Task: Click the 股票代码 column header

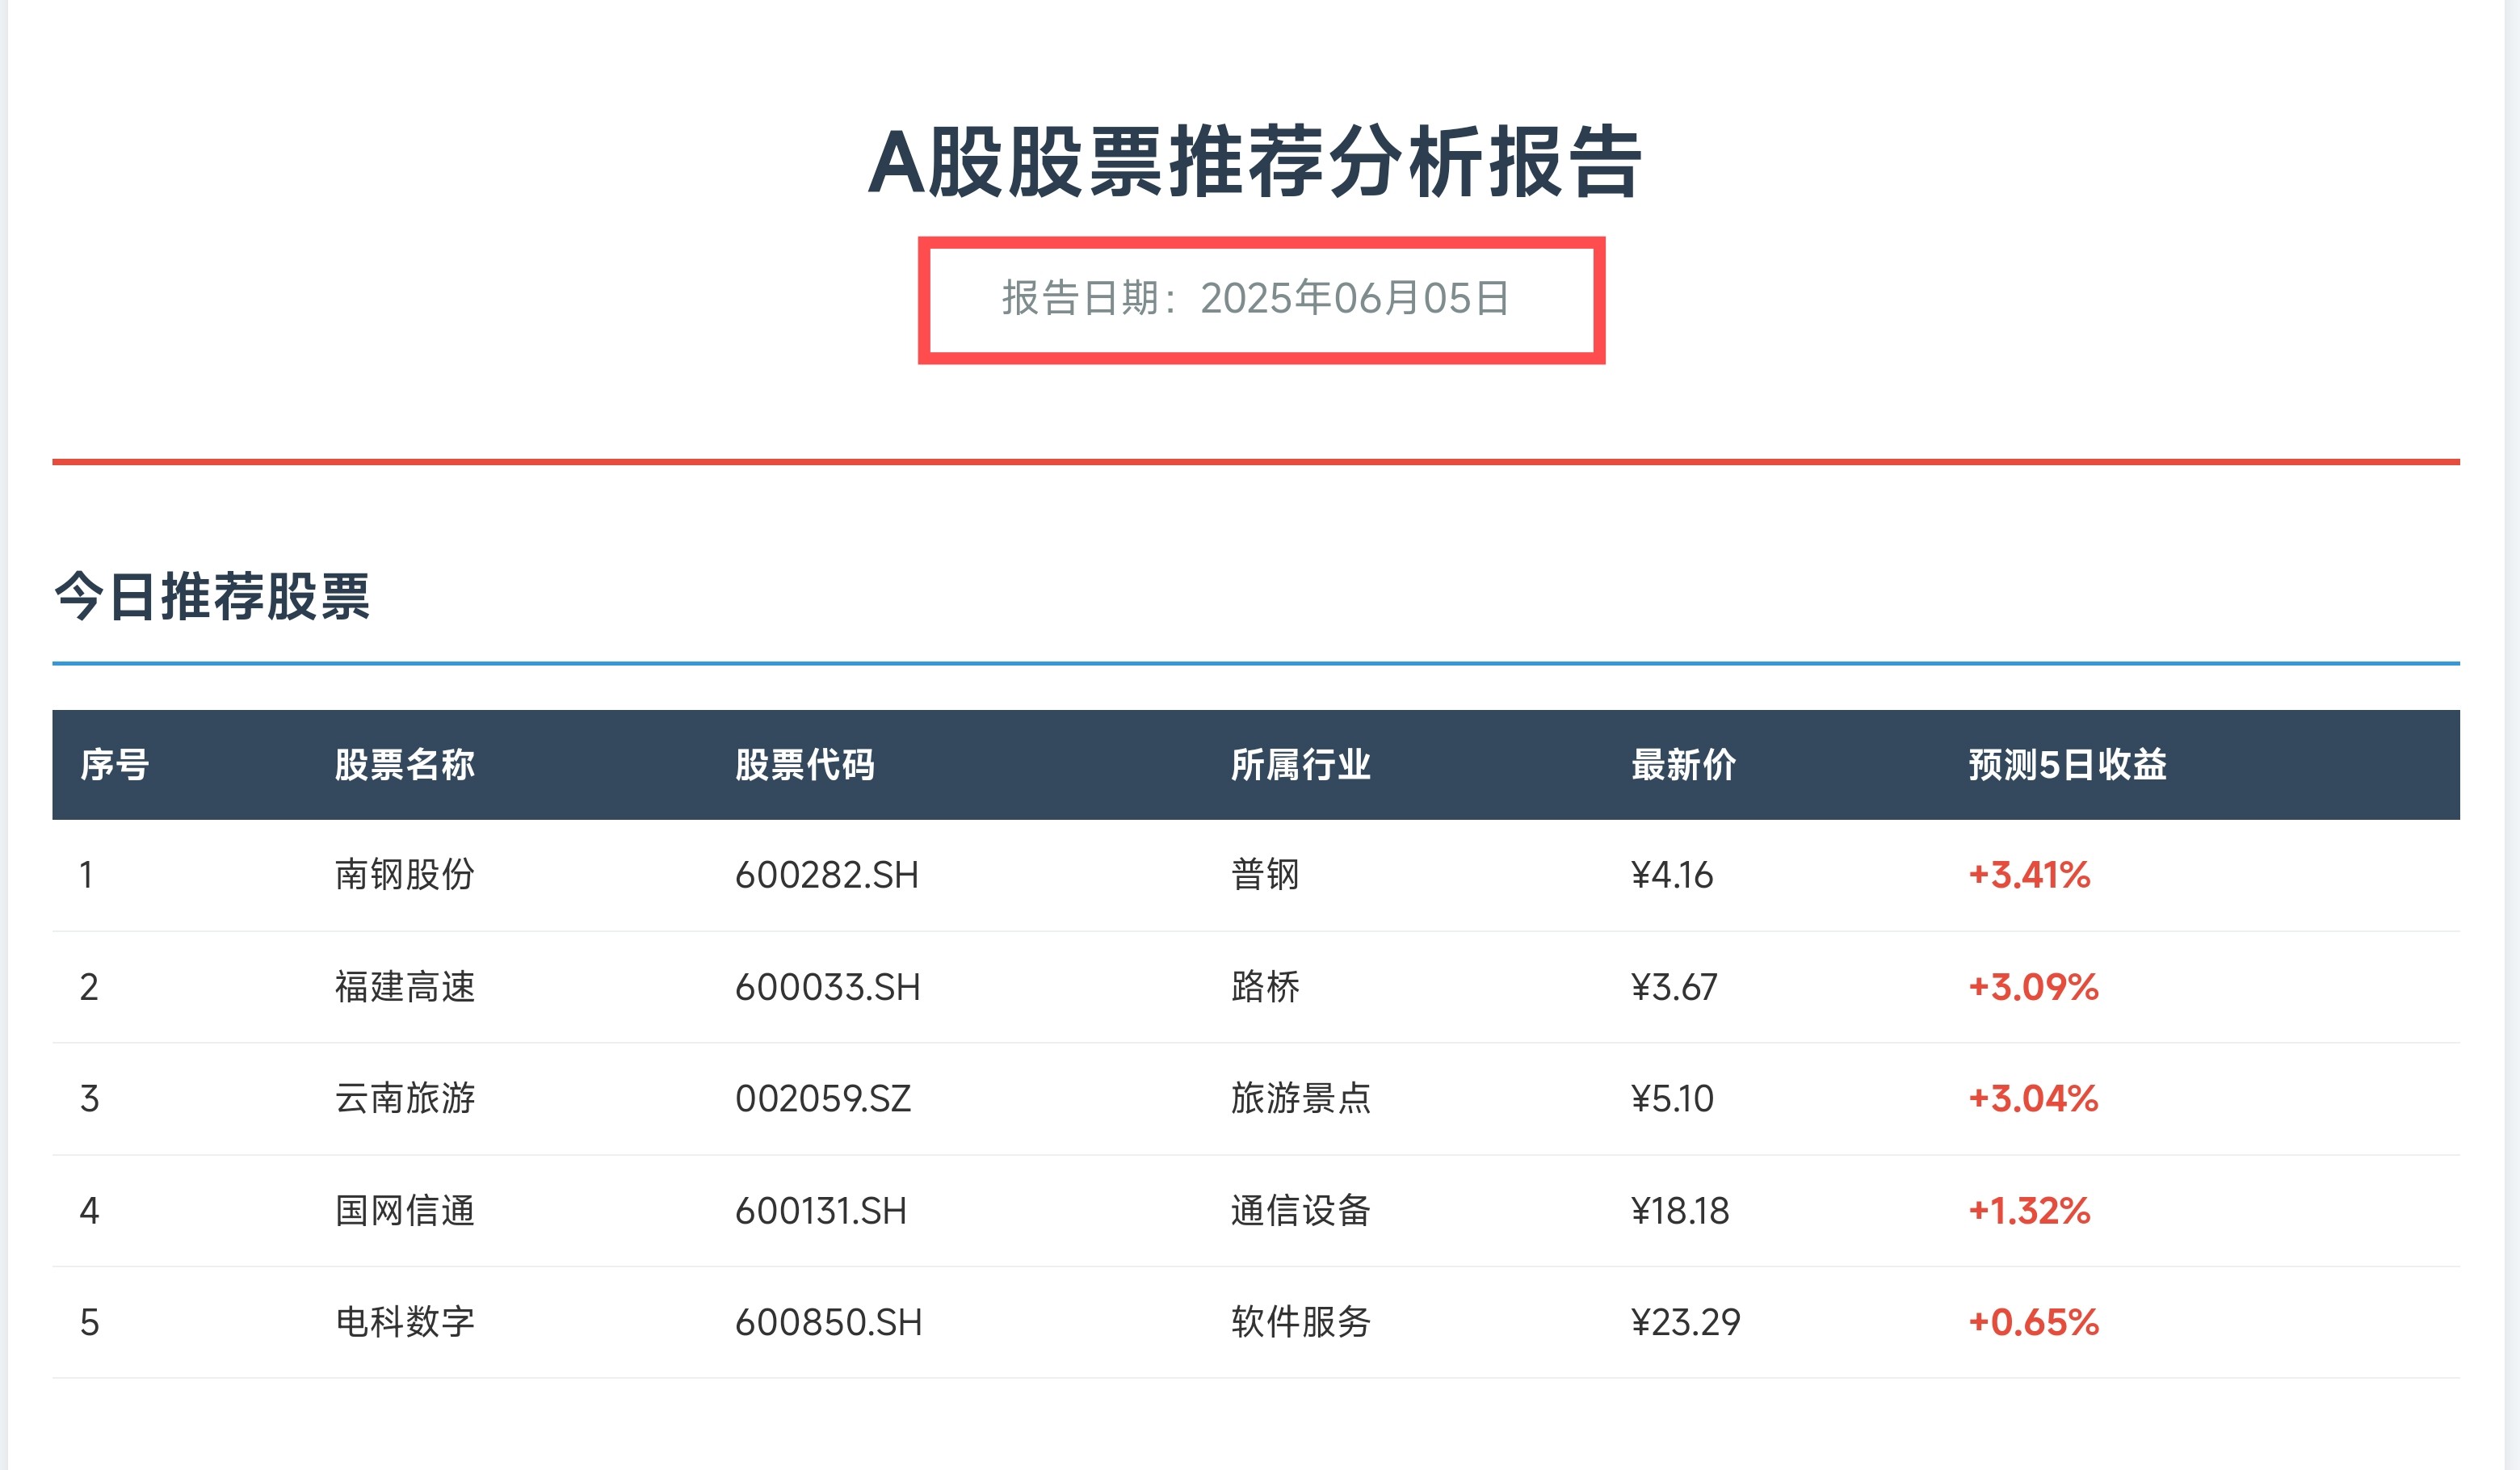Action: [x=805, y=765]
